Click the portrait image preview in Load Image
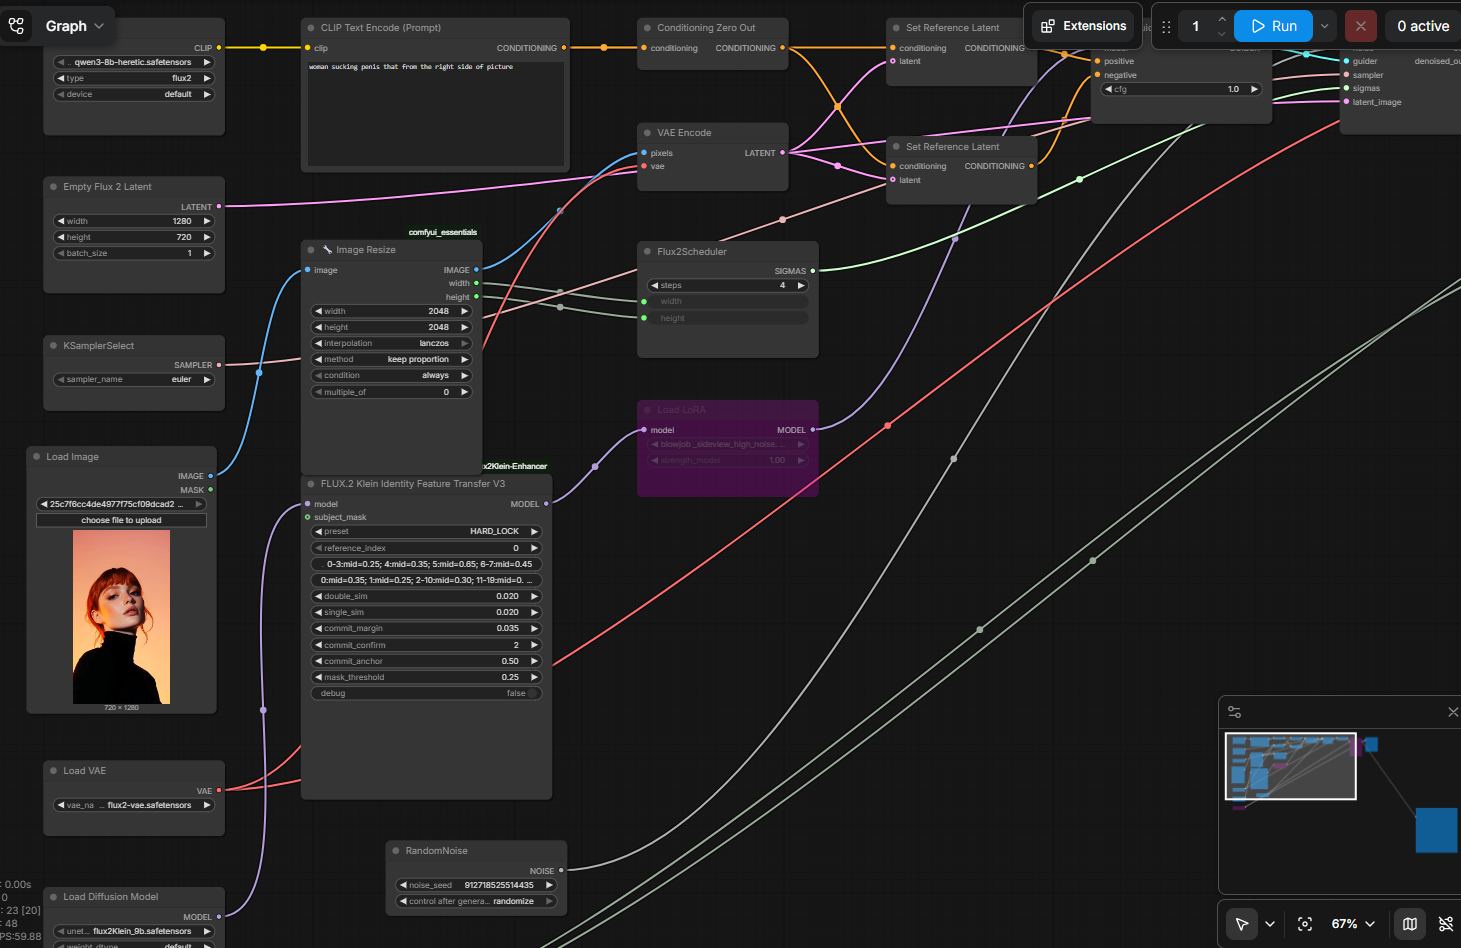Screen dimensions: 1461x948 [121, 617]
